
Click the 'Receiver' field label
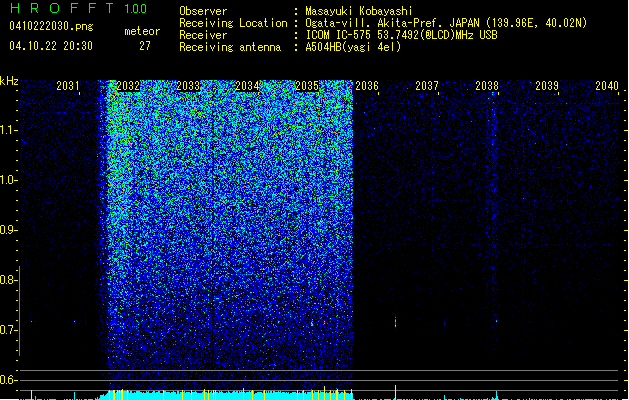pyautogui.click(x=203, y=35)
